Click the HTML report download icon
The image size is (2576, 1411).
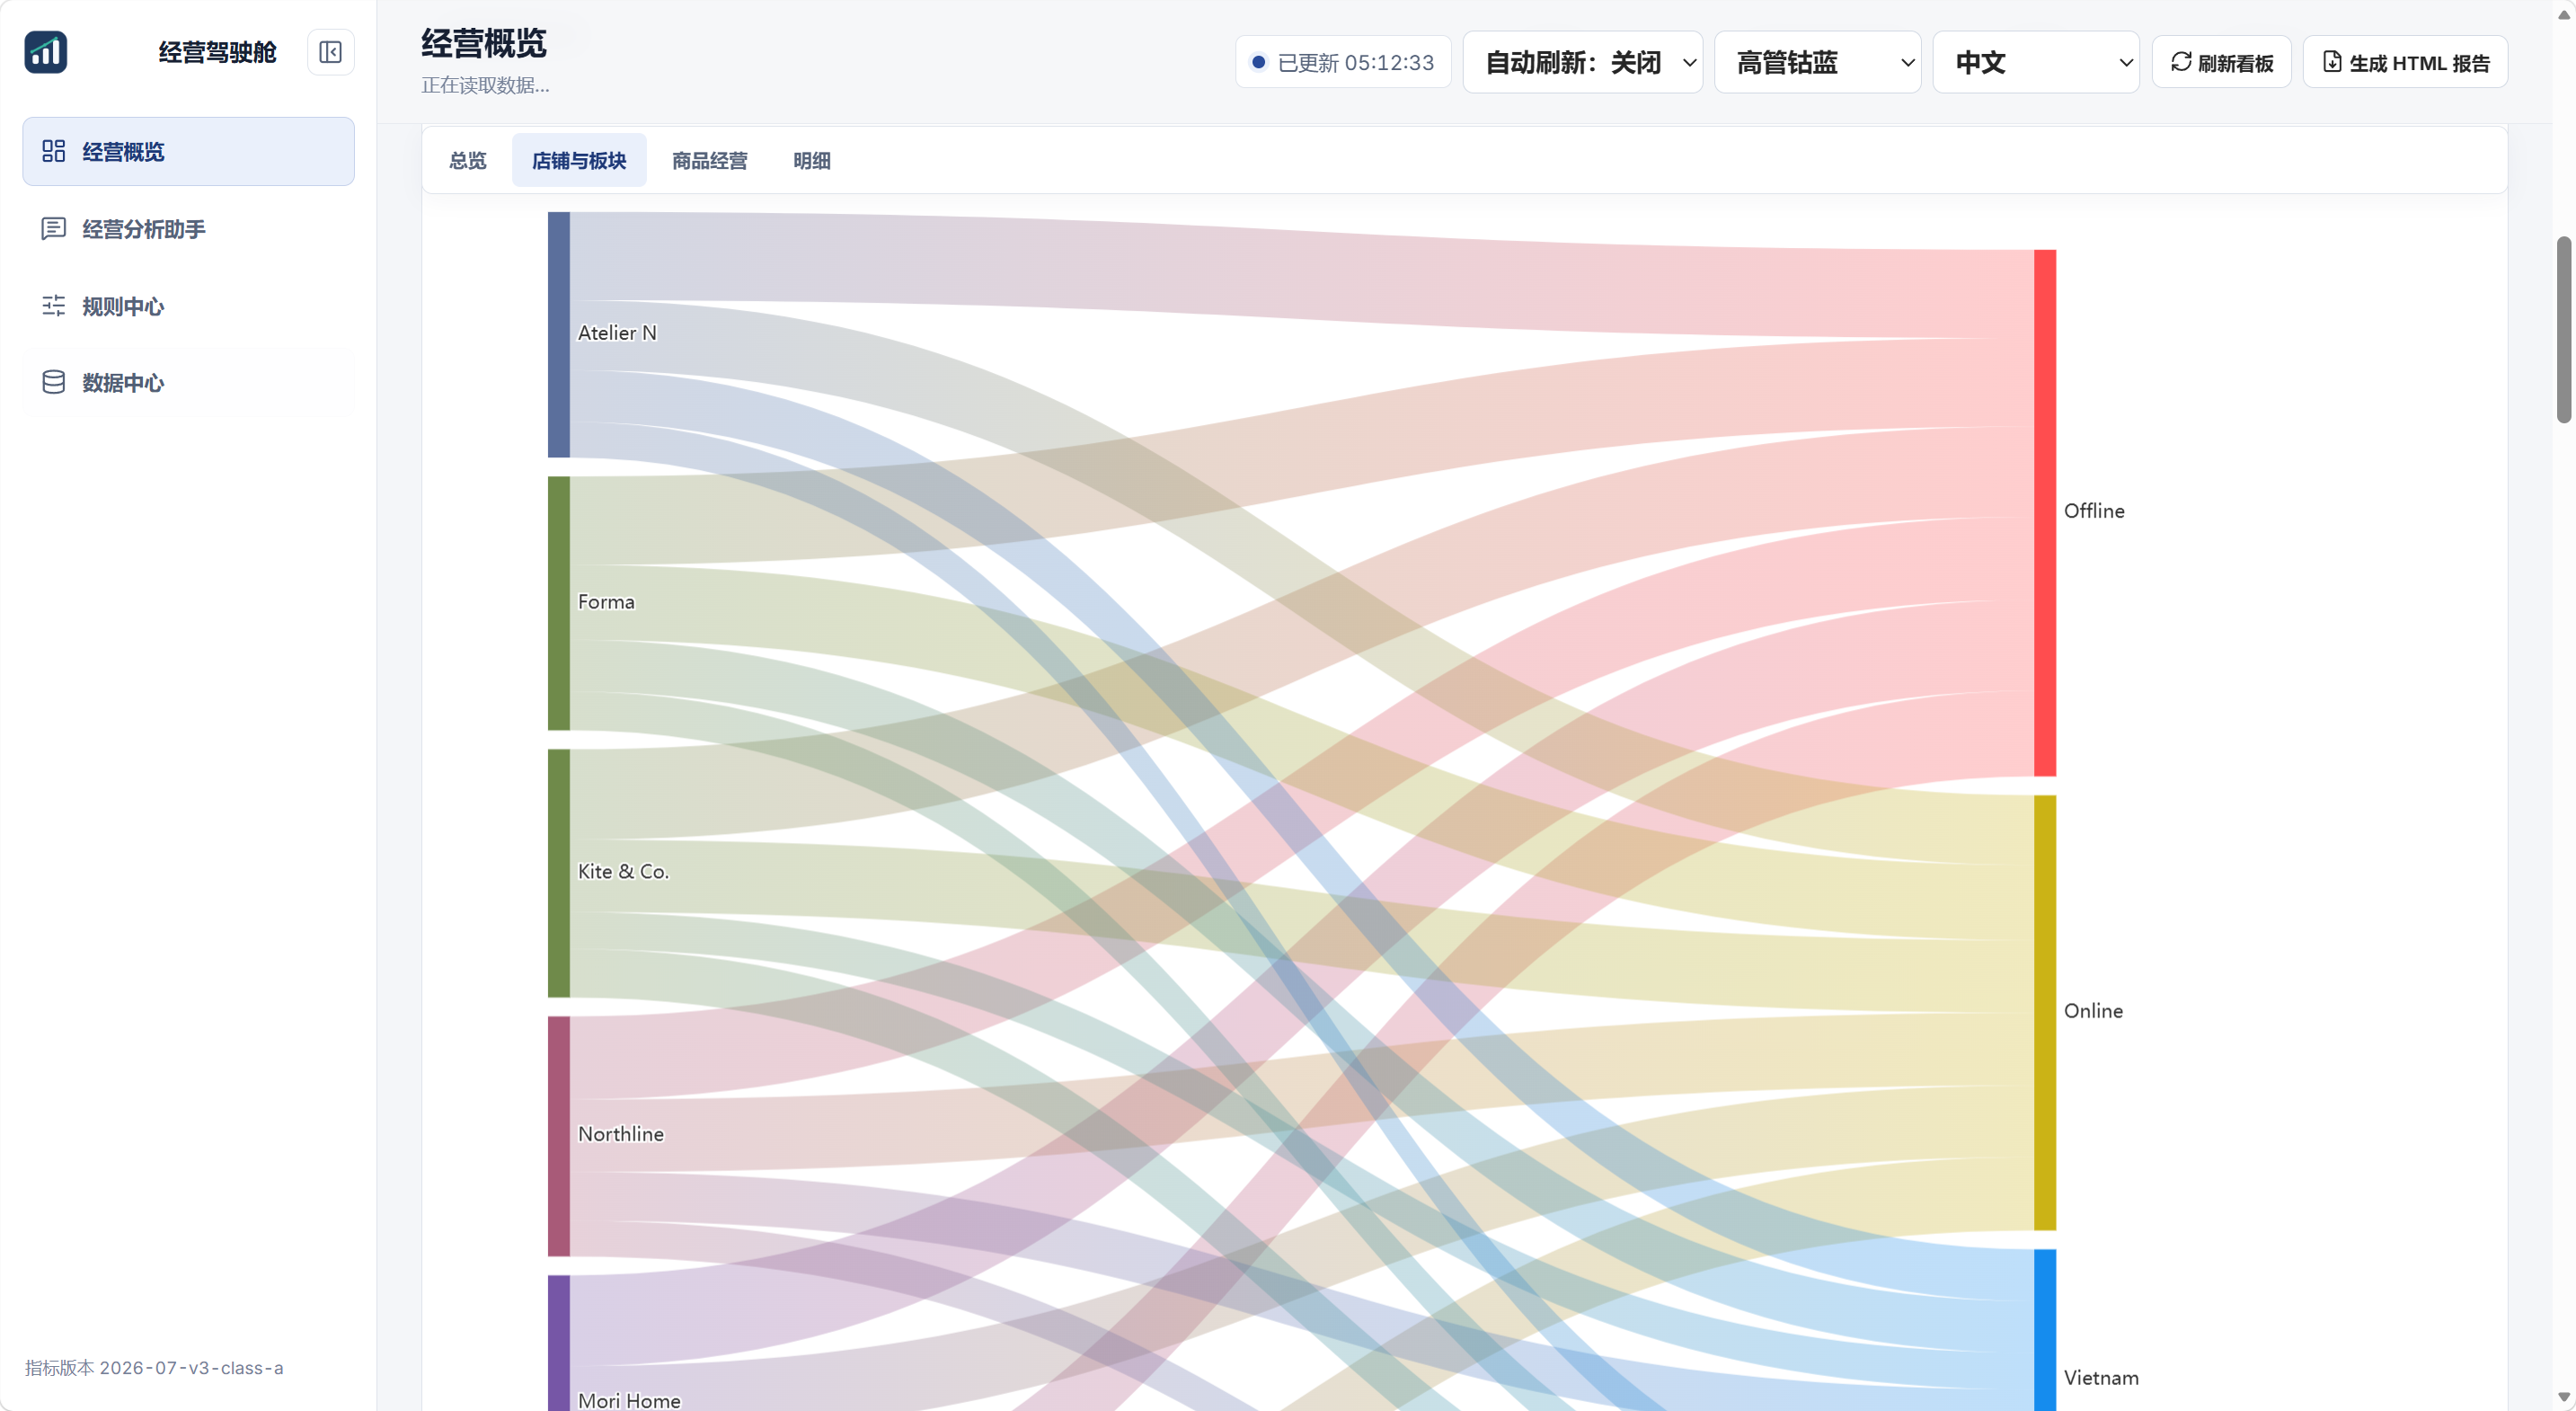tap(2332, 62)
